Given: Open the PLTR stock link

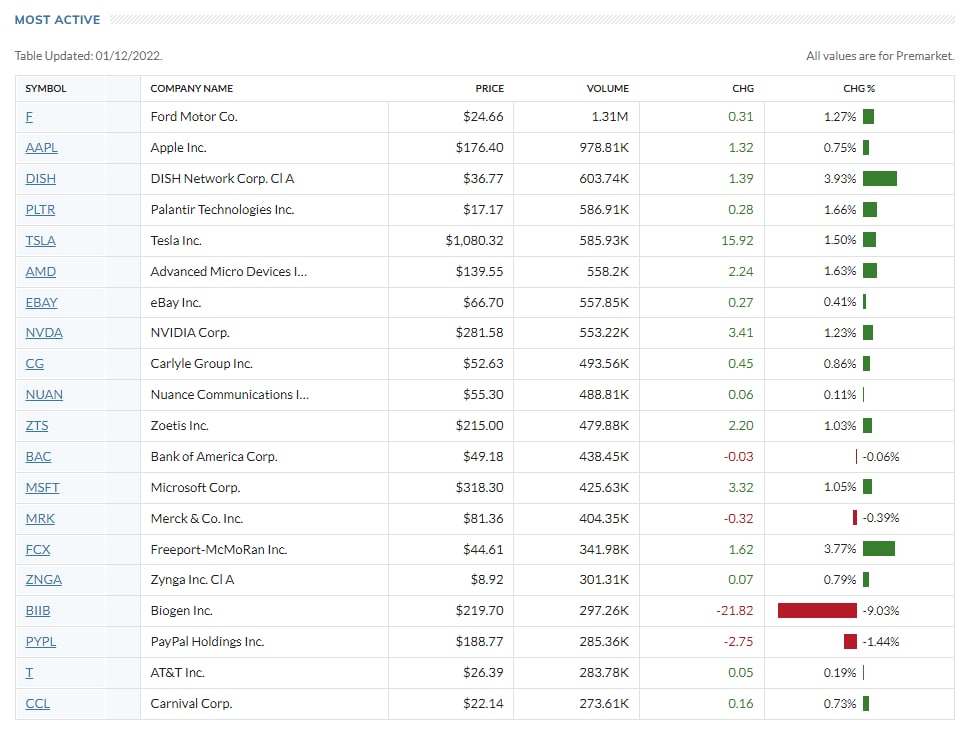Looking at the screenshot, I should (41, 210).
